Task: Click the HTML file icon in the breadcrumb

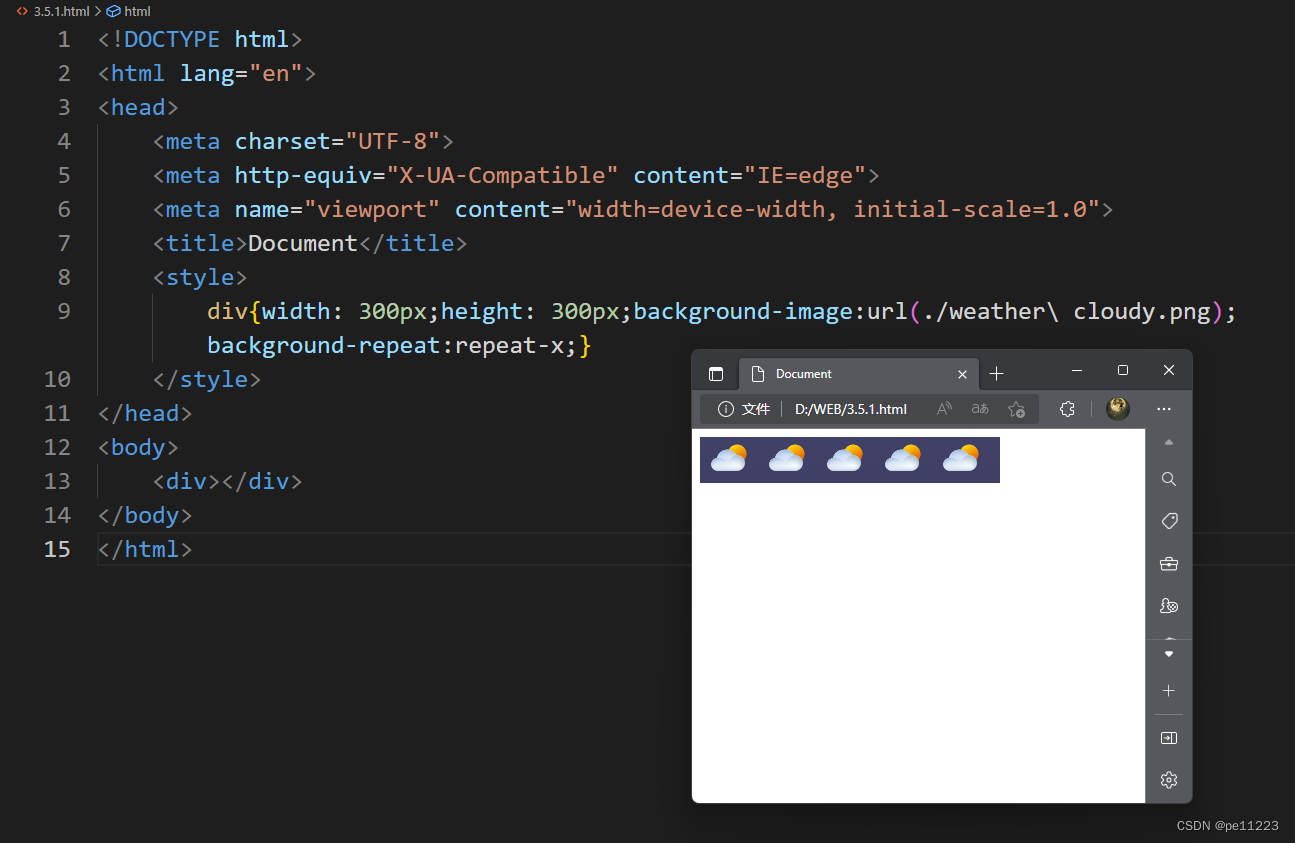Action: pyautogui.click(x=22, y=11)
